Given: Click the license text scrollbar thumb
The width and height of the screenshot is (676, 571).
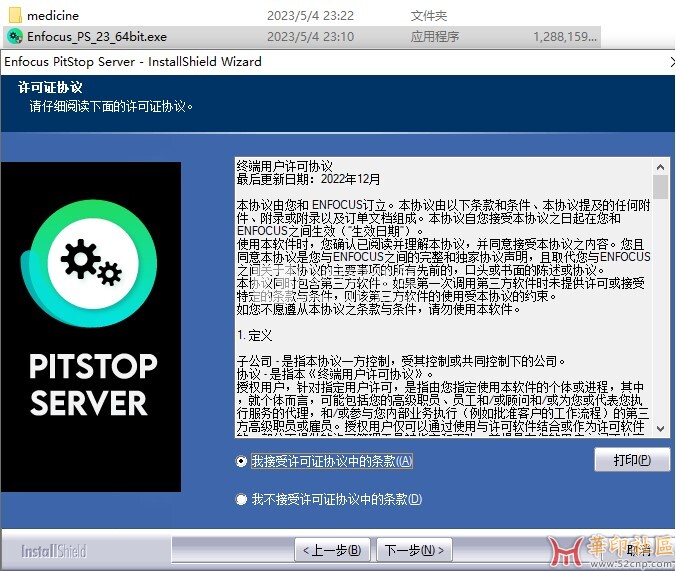Looking at the screenshot, I should coord(660,187).
